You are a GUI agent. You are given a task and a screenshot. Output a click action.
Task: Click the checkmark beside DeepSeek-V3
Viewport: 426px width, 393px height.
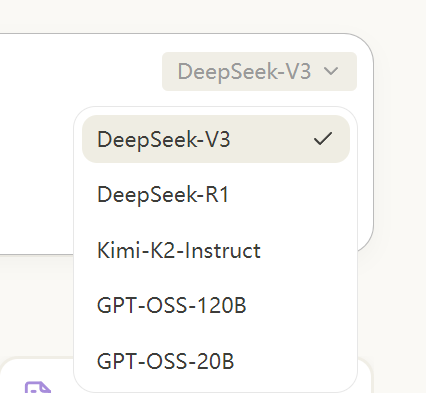tap(323, 138)
